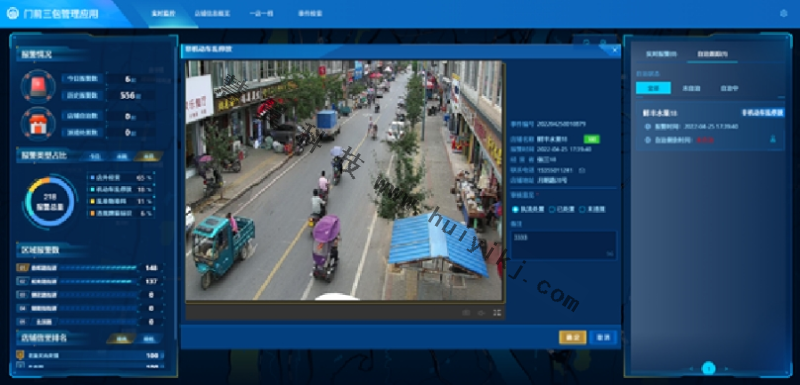Close the event dialog with the X

click(614, 50)
